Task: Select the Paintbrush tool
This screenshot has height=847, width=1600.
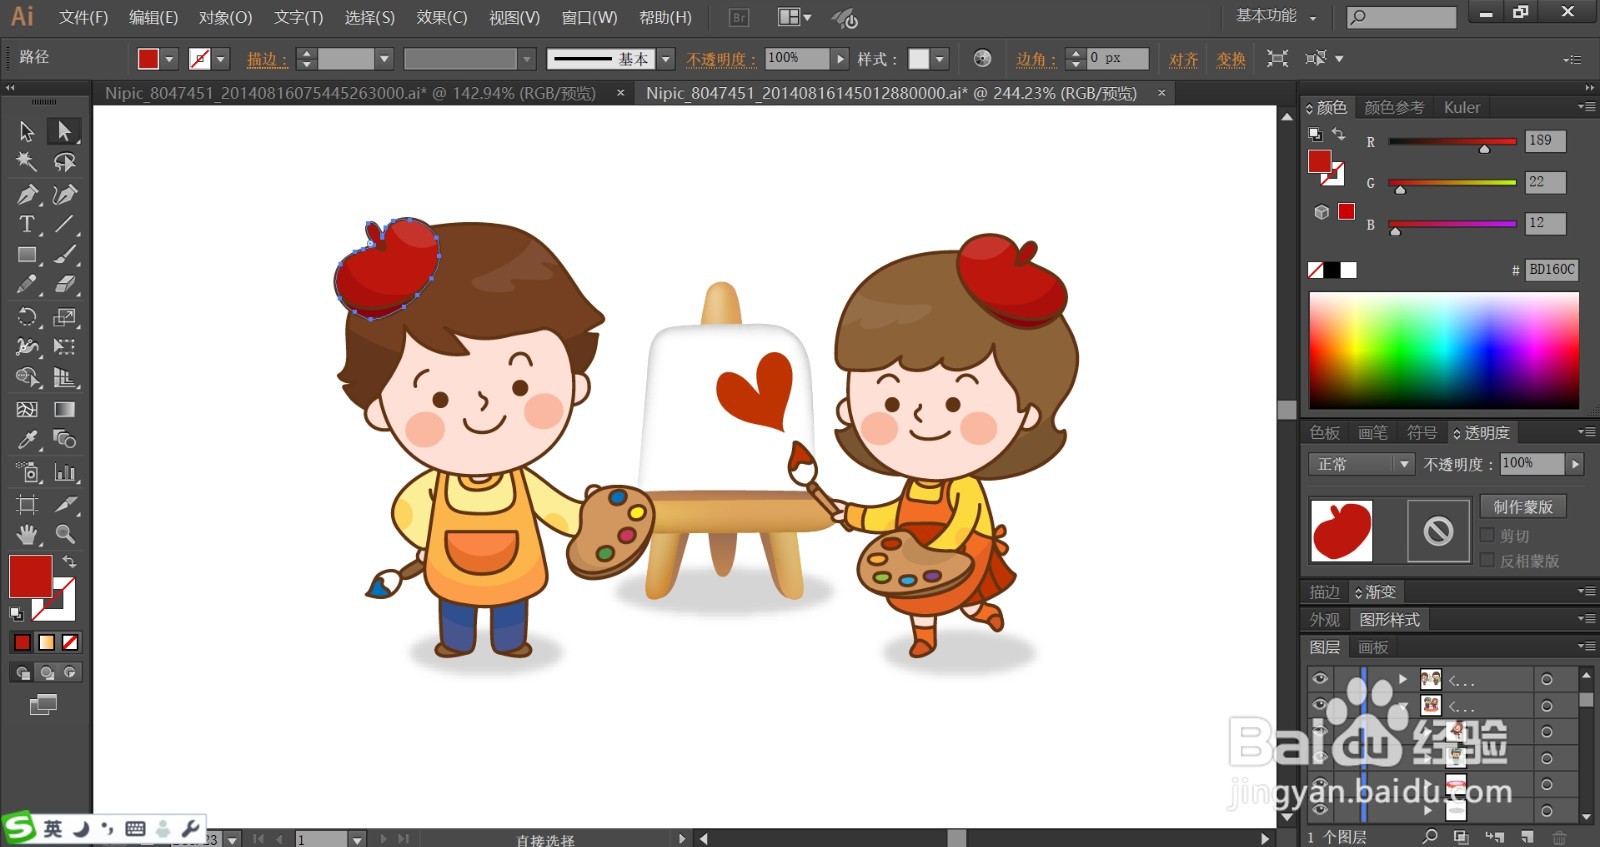Action: (64, 255)
